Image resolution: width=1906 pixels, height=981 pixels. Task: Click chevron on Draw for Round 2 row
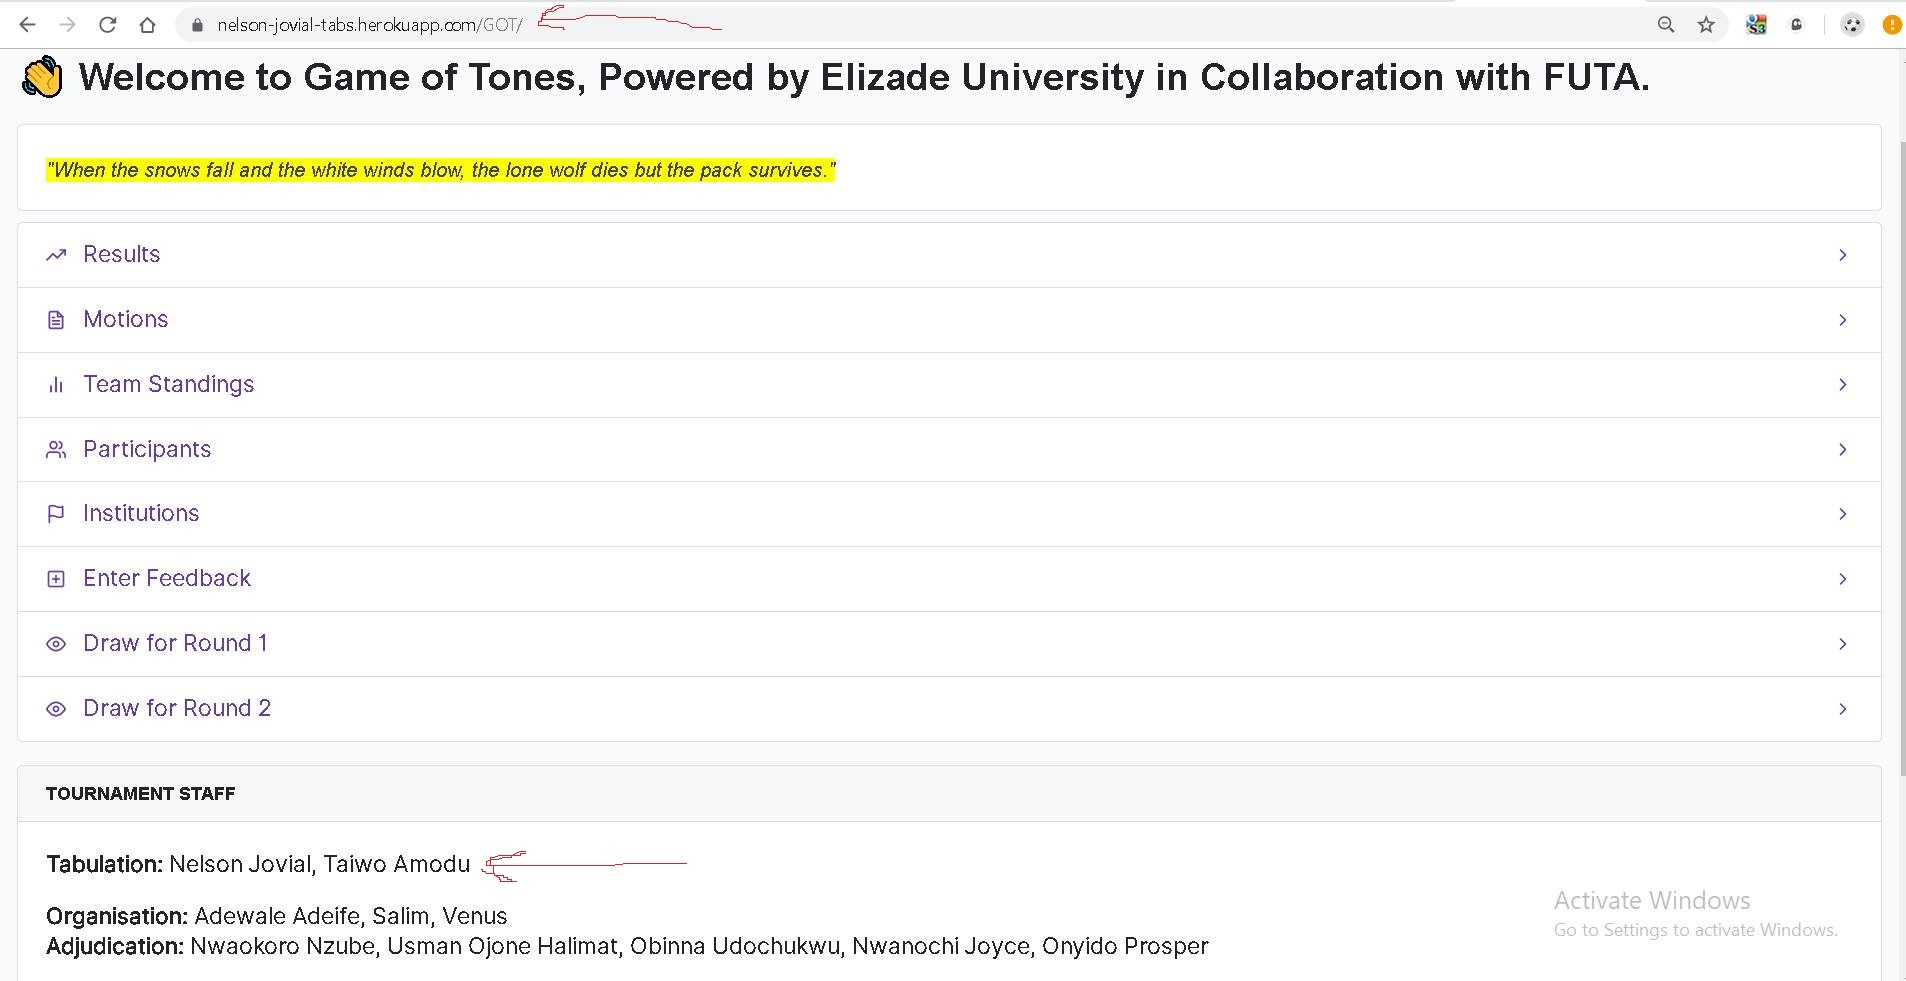(1842, 709)
